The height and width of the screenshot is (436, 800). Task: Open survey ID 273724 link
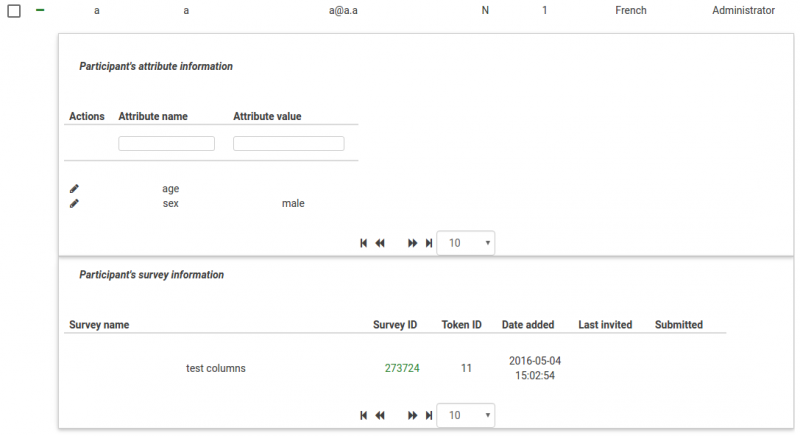pyautogui.click(x=402, y=368)
